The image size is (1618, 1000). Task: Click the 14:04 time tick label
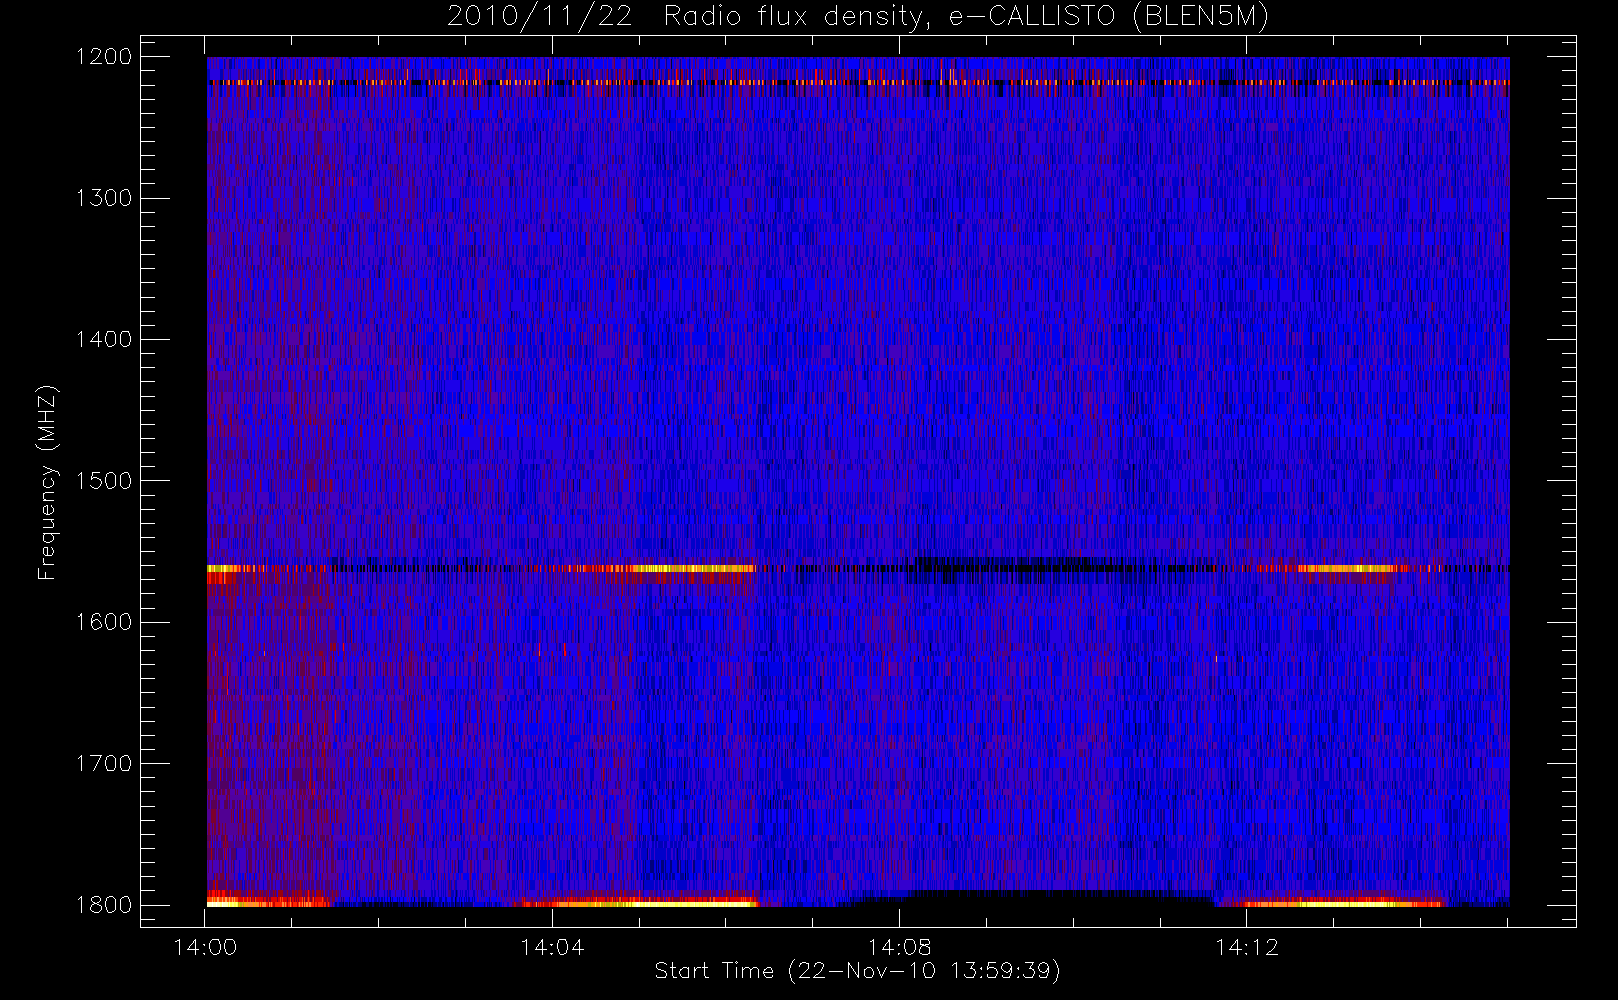tap(552, 947)
